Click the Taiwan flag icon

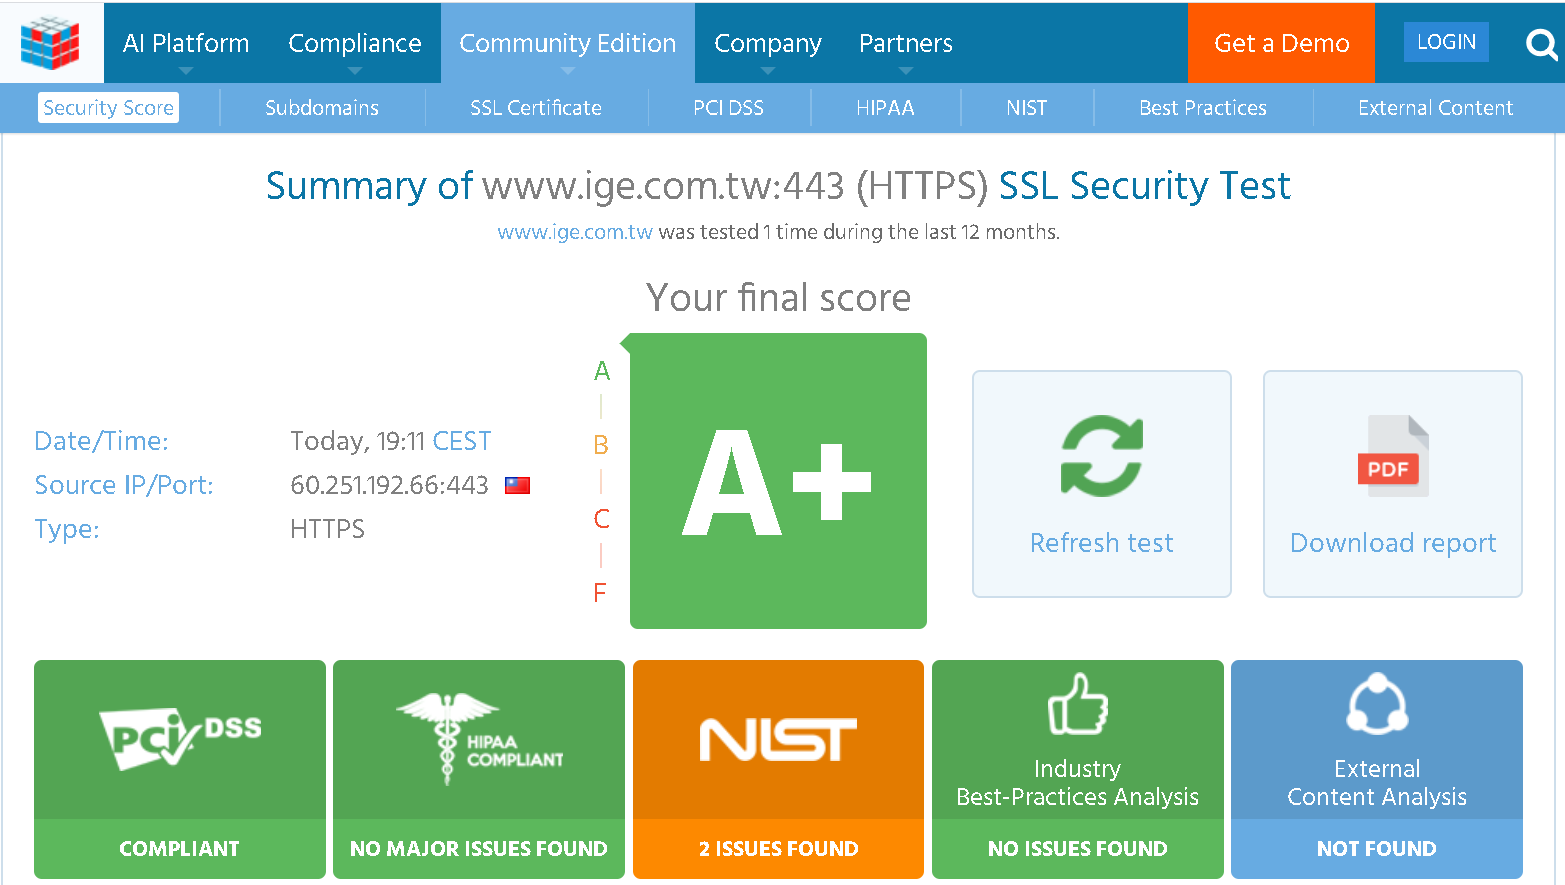pos(517,486)
